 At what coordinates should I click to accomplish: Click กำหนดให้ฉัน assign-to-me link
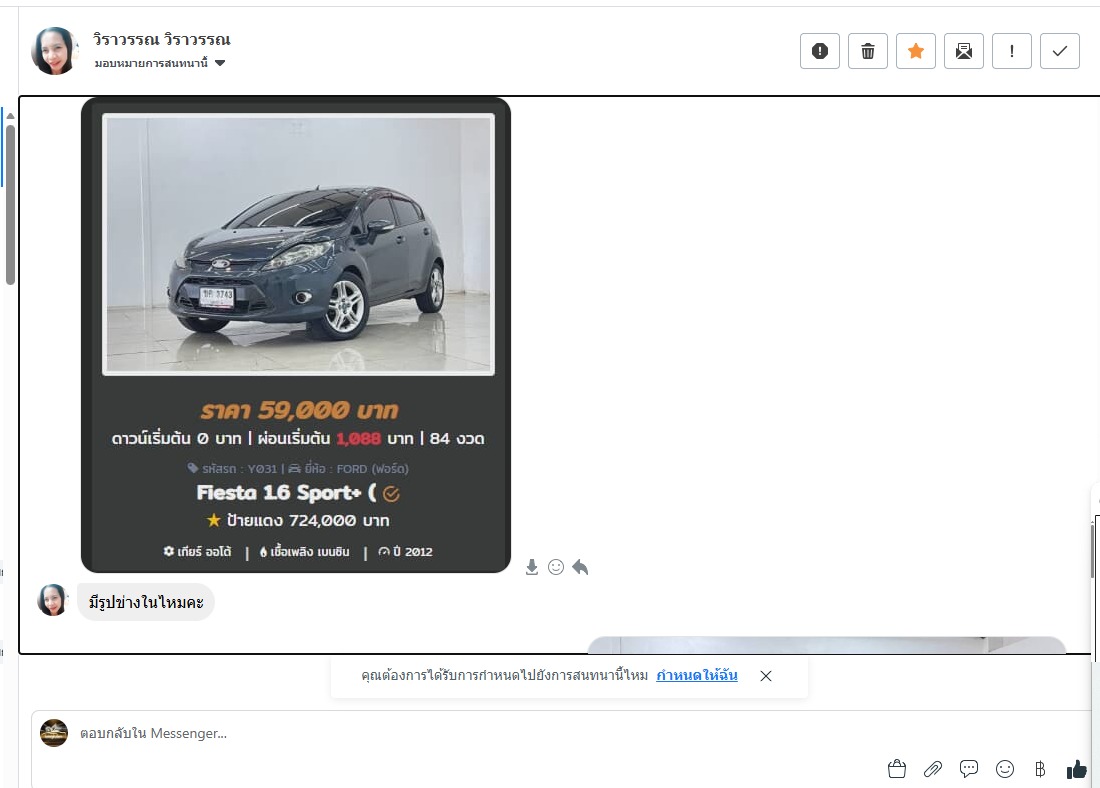tap(697, 675)
